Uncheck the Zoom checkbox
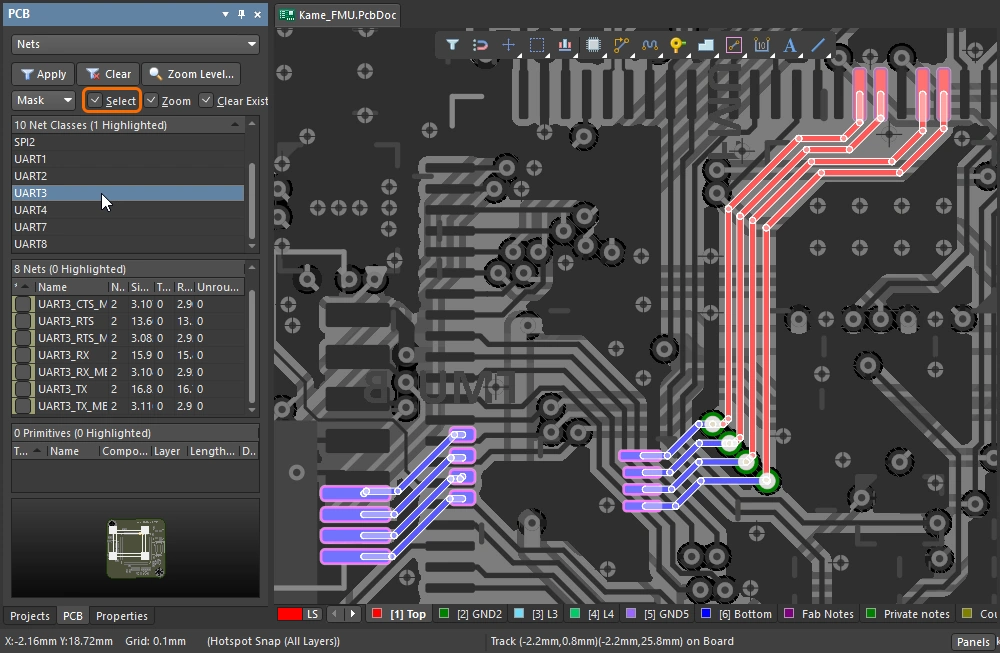Viewport: 1000px width, 653px height. point(152,101)
